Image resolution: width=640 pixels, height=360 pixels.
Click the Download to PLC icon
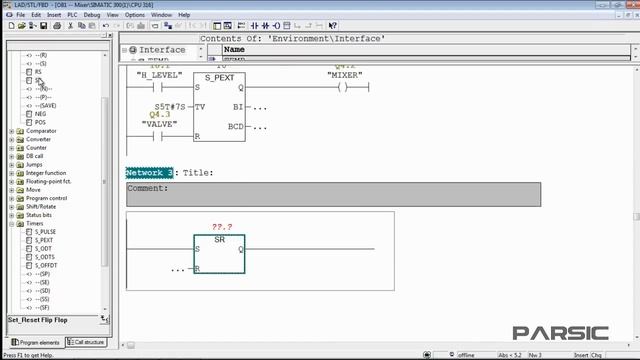(x=141, y=26)
